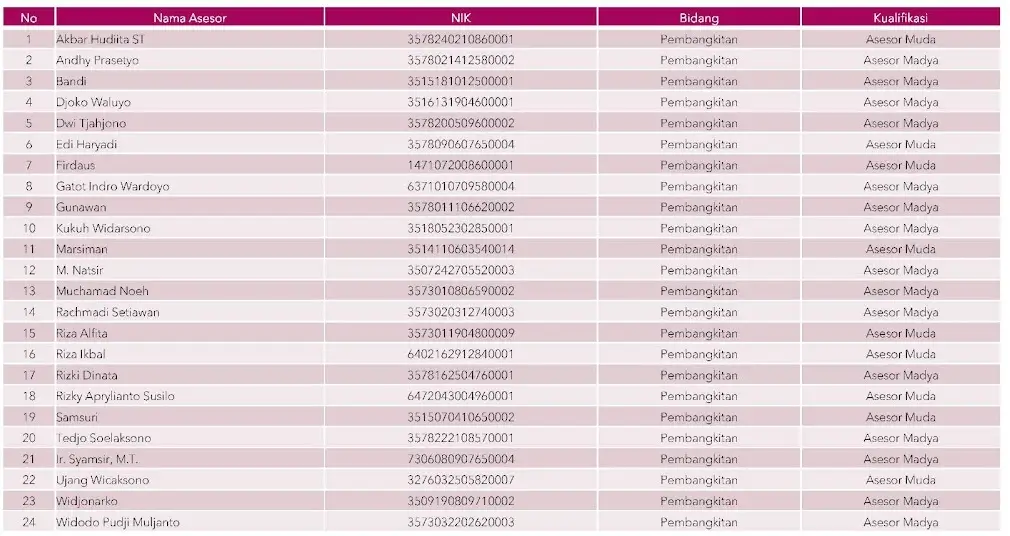The height and width of the screenshot is (536, 1010).
Task: Click the NIK column header
Action: [460, 17]
